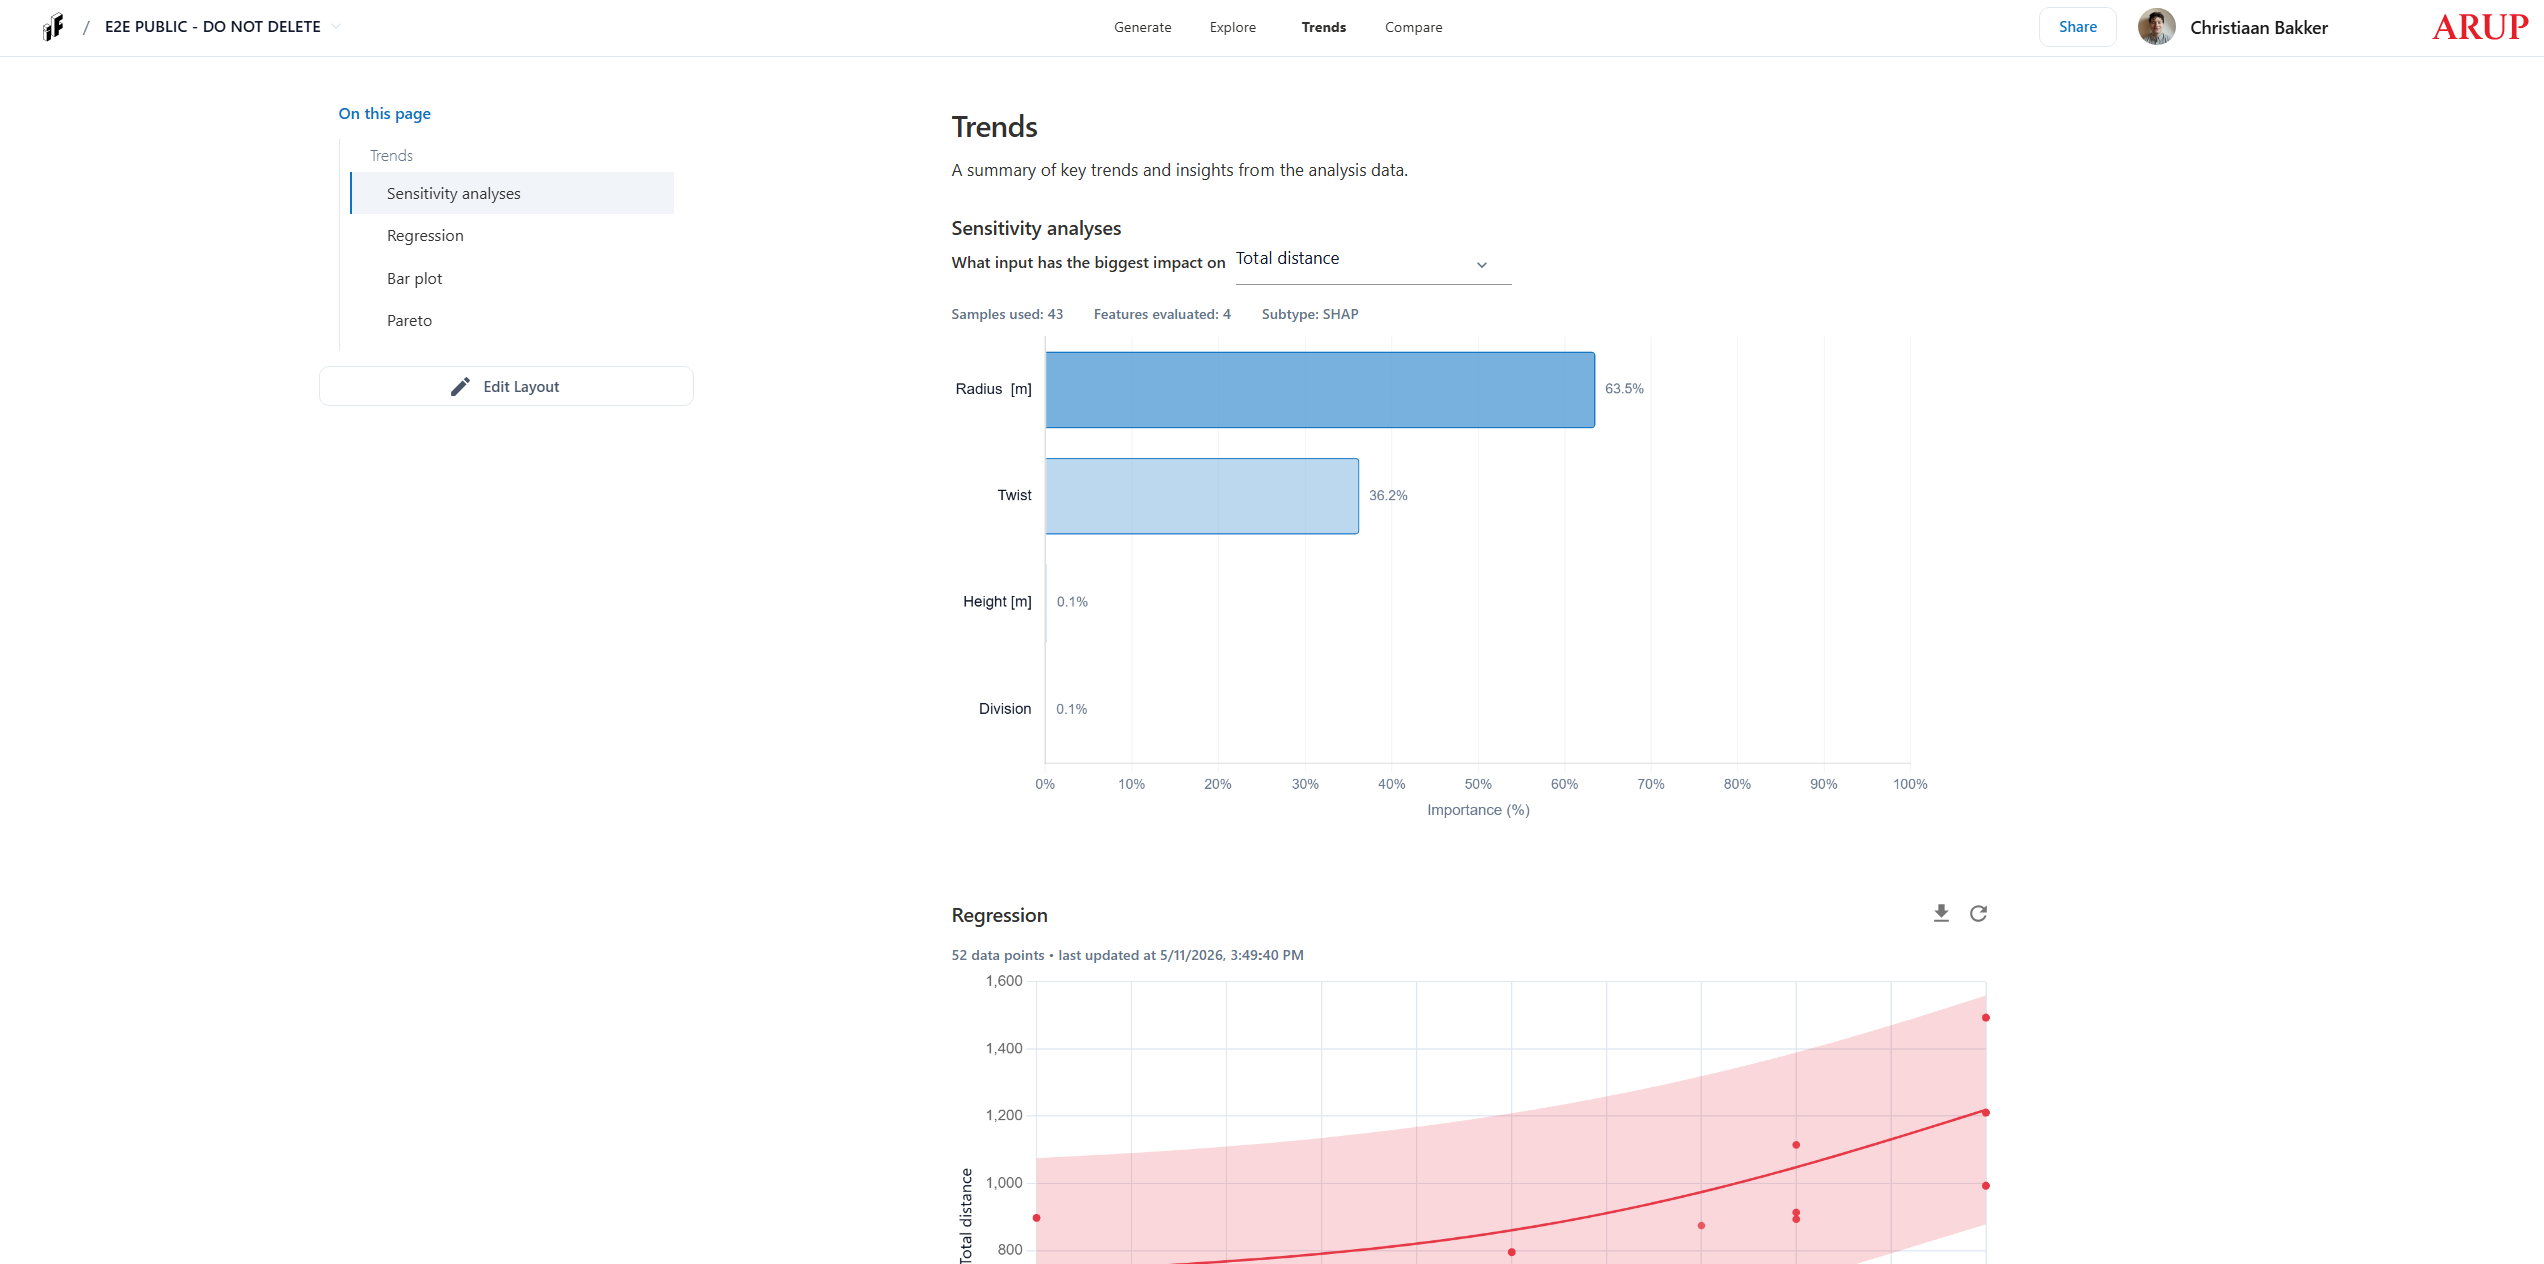
Task: Click the Twist axis label
Action: tap(1014, 496)
